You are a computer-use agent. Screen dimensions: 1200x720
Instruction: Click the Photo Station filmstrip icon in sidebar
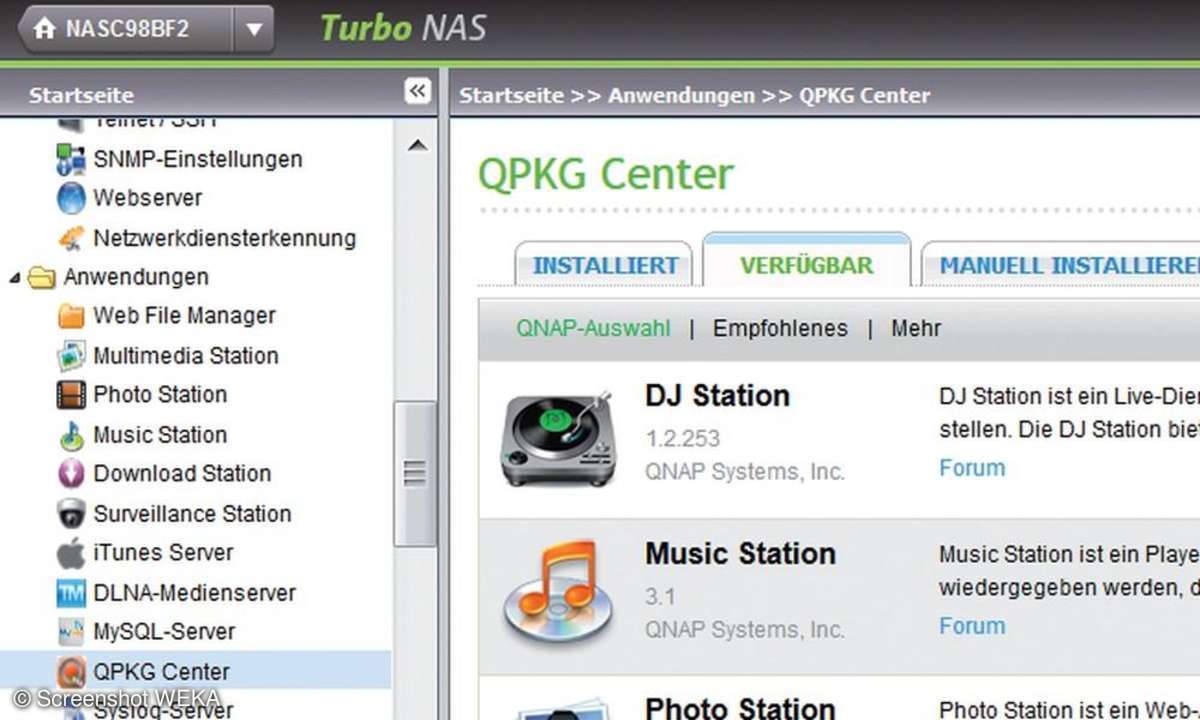click(71, 395)
